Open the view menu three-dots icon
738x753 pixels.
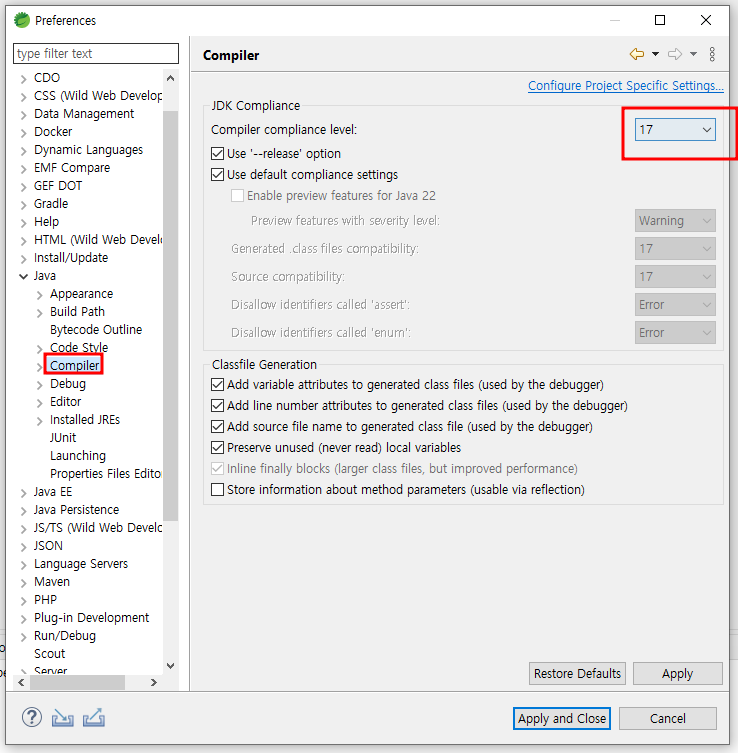[712, 54]
